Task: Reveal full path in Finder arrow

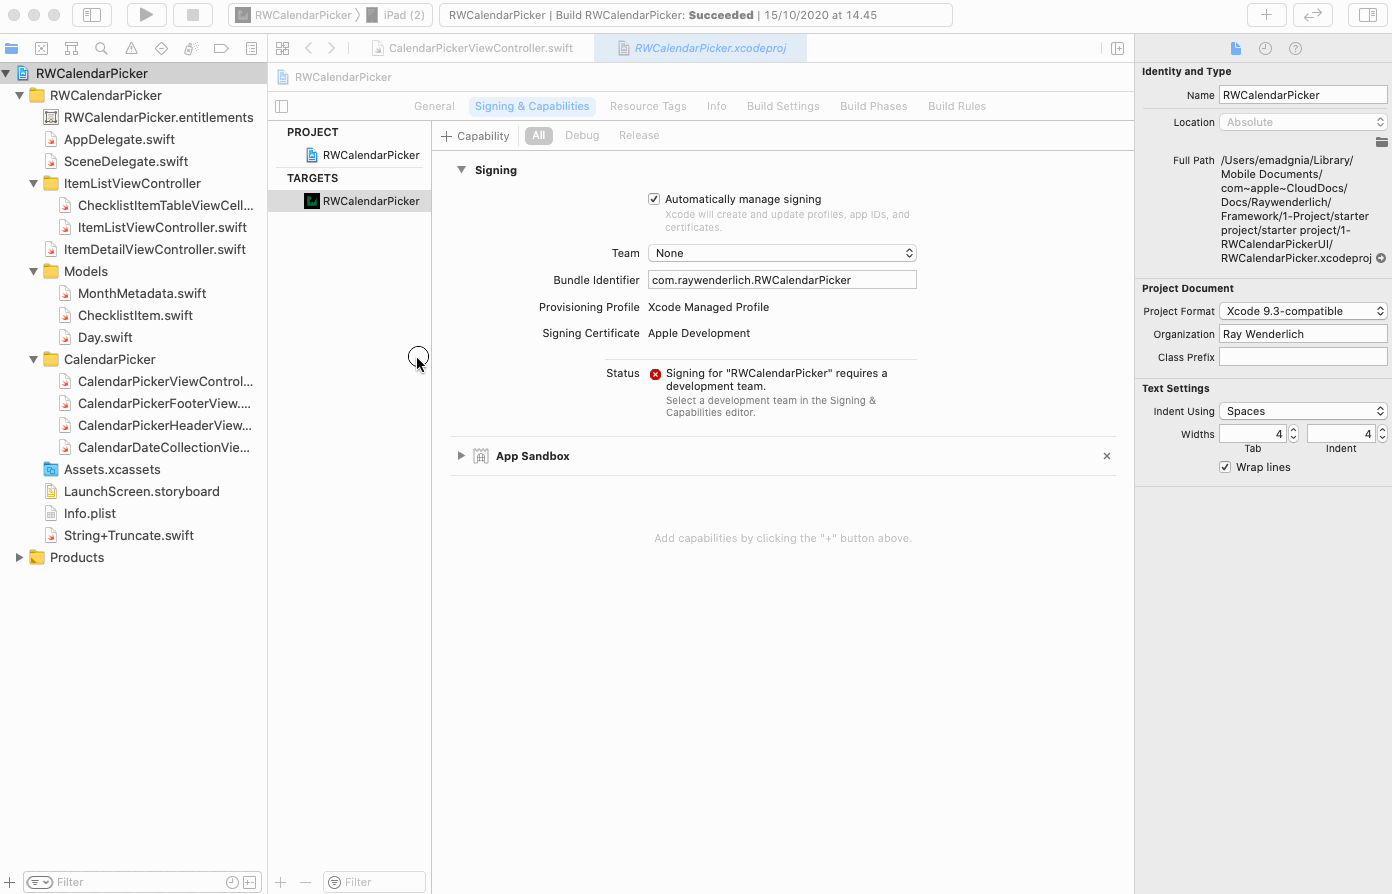Action: pyautogui.click(x=1381, y=258)
